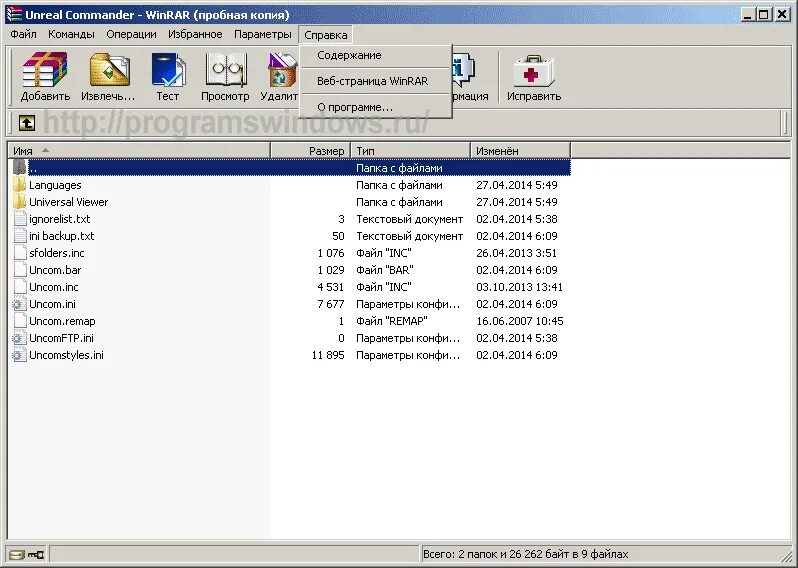798x568 pixels.
Task: Maximize the WinRAR window
Action: [763, 14]
